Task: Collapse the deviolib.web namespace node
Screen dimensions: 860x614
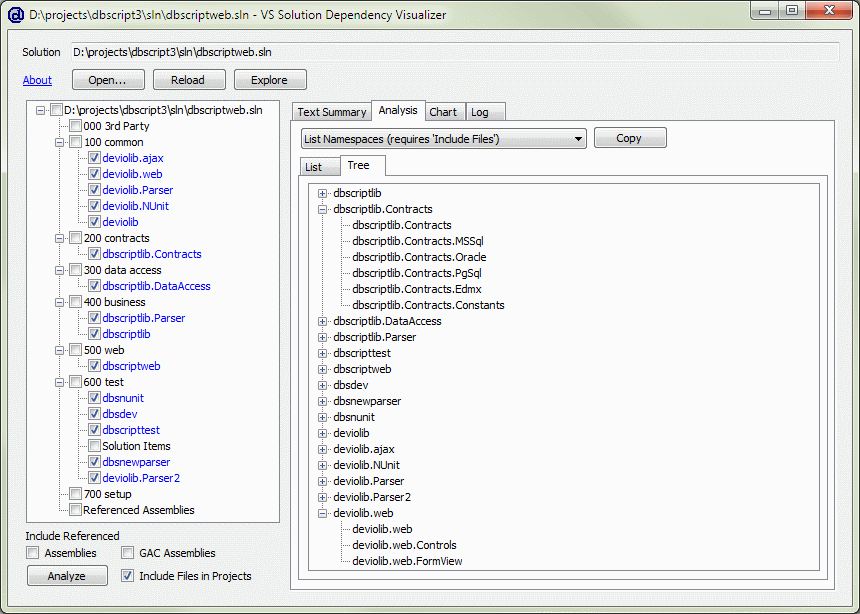Action: click(x=322, y=513)
